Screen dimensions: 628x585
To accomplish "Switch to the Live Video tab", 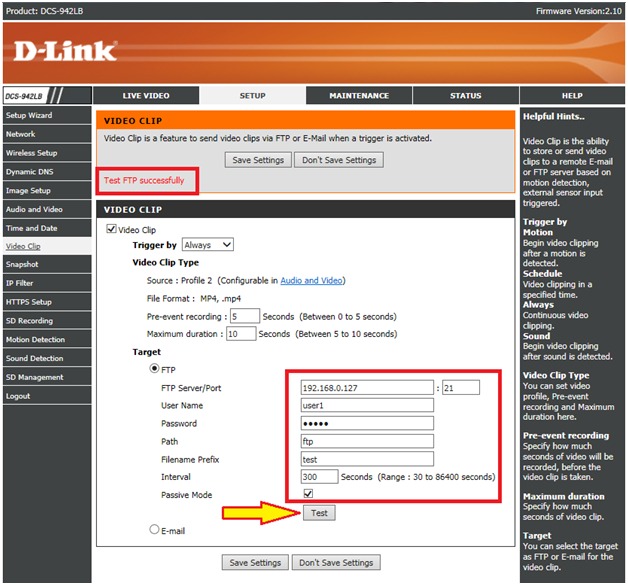I will 146,96.
